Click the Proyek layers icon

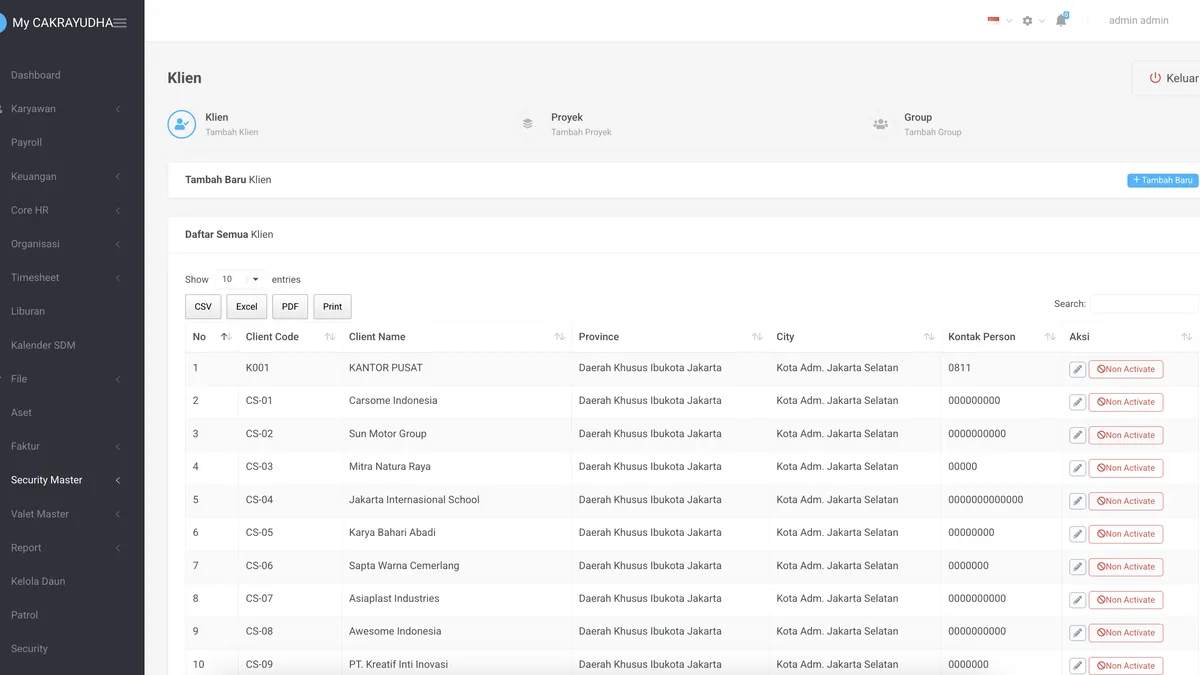528,124
